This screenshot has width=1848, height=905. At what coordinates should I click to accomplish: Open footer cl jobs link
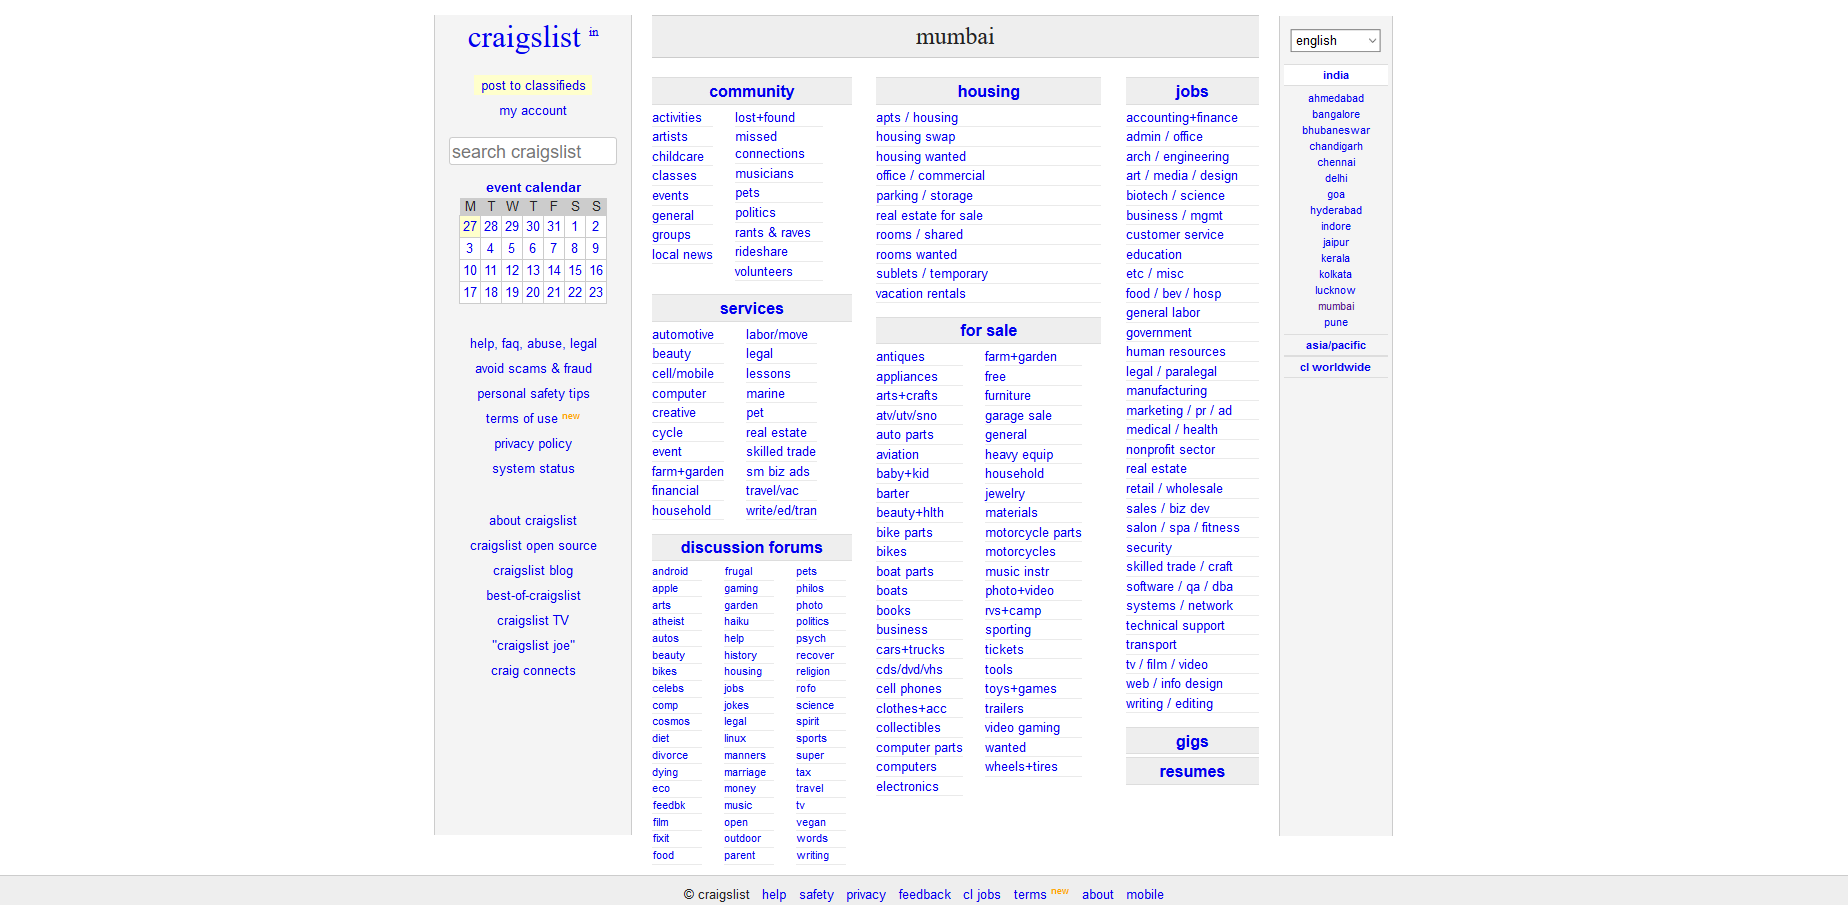(981, 895)
